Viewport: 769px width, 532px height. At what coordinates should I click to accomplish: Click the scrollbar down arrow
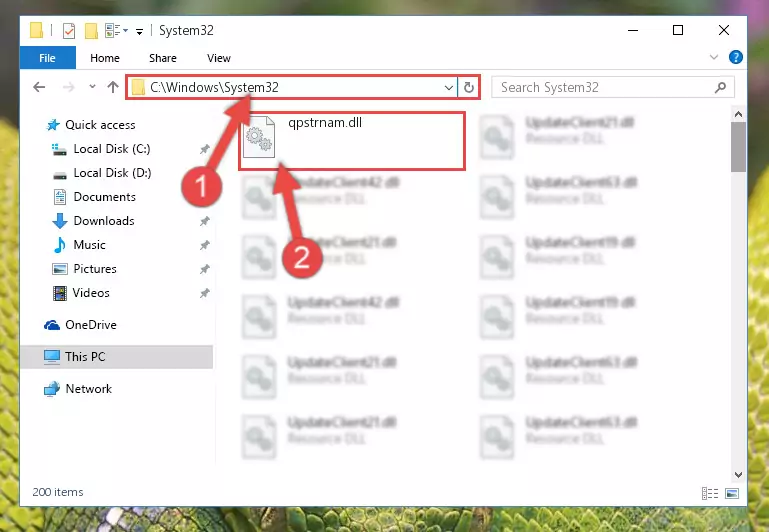click(738, 475)
